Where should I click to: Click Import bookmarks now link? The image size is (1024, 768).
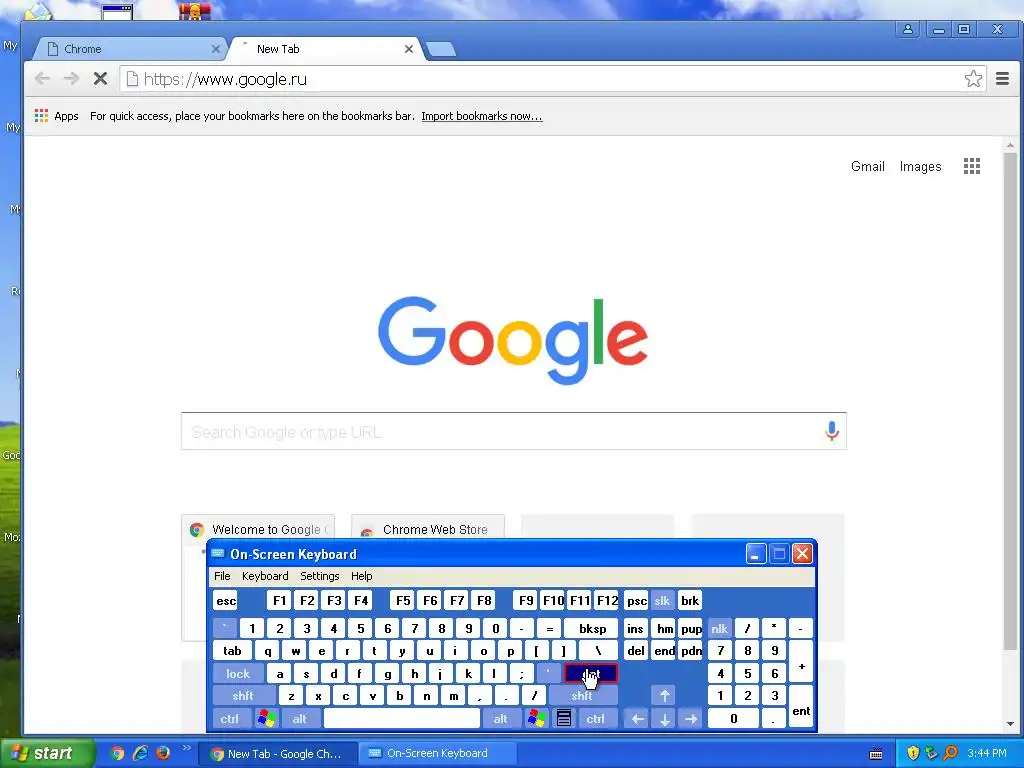[482, 116]
